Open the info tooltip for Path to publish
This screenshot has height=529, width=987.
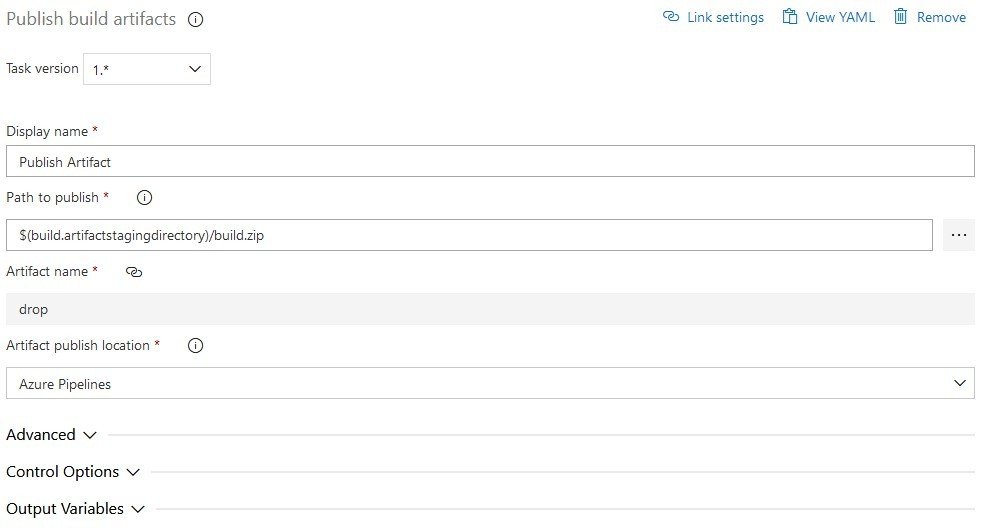coord(144,198)
